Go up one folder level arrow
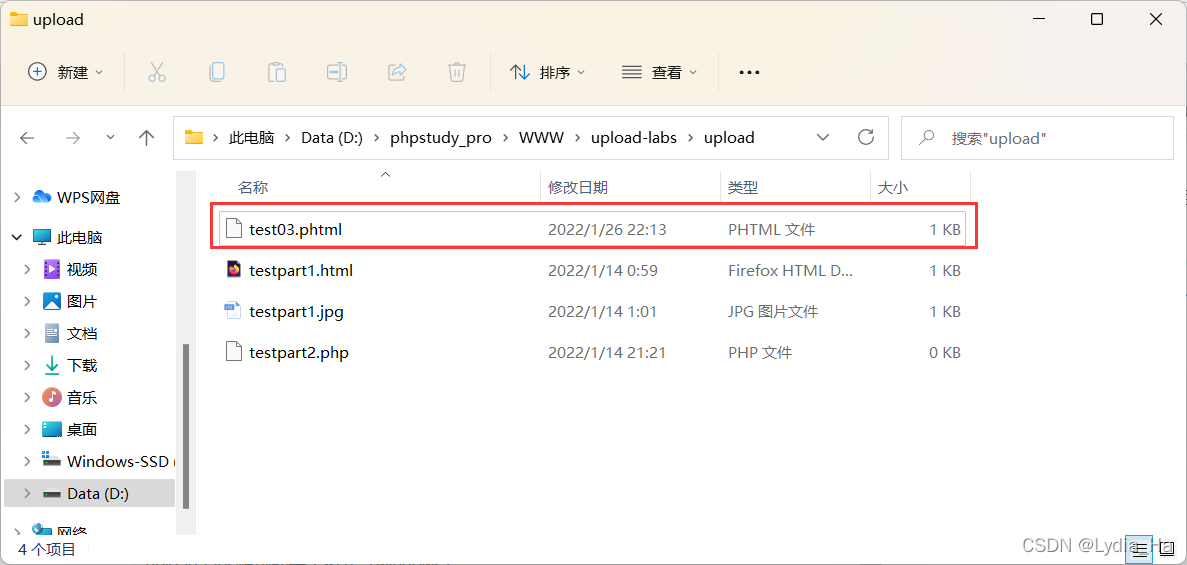 (x=147, y=138)
